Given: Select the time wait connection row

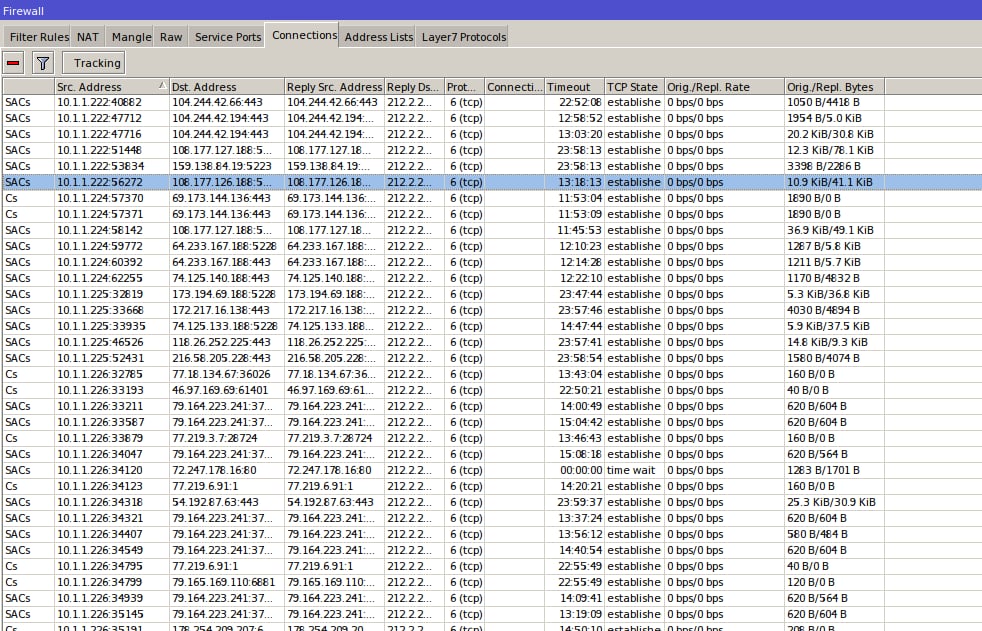Looking at the screenshot, I should click(x=491, y=470).
